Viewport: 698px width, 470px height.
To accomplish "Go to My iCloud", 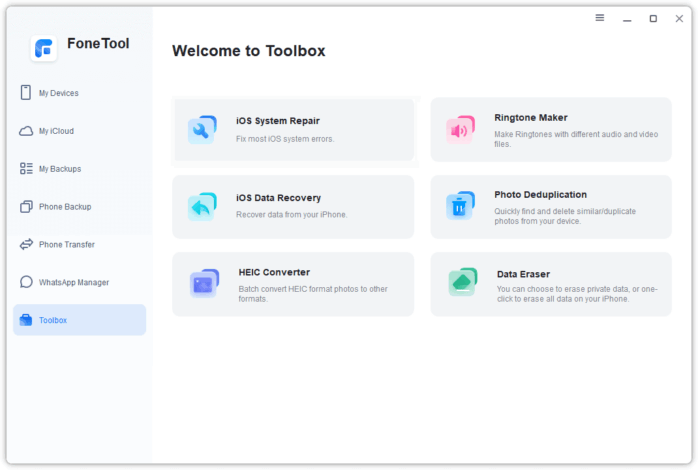I will tap(79, 131).
